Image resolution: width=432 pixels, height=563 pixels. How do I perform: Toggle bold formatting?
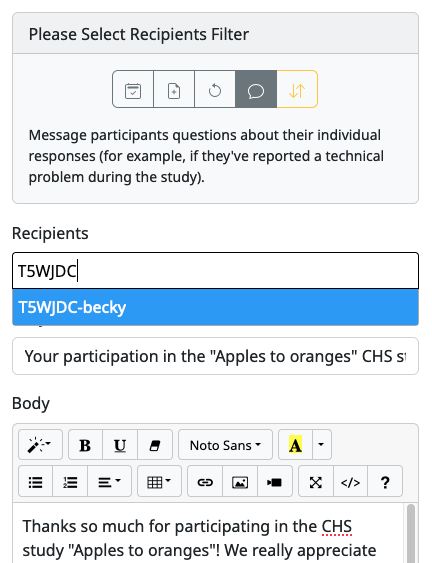point(85,445)
